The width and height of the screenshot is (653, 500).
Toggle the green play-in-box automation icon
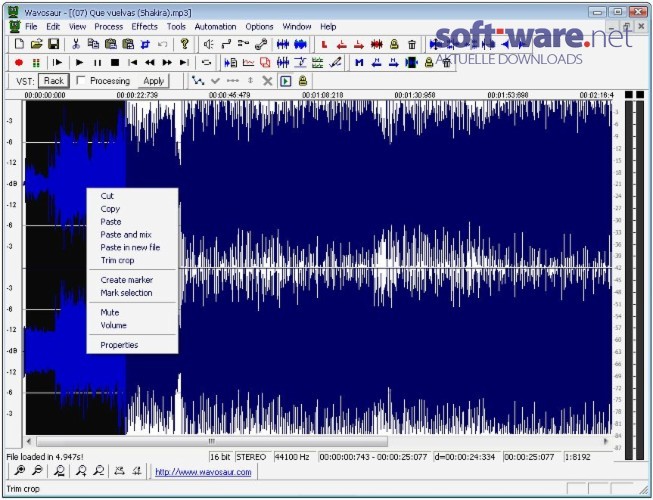[x=286, y=81]
